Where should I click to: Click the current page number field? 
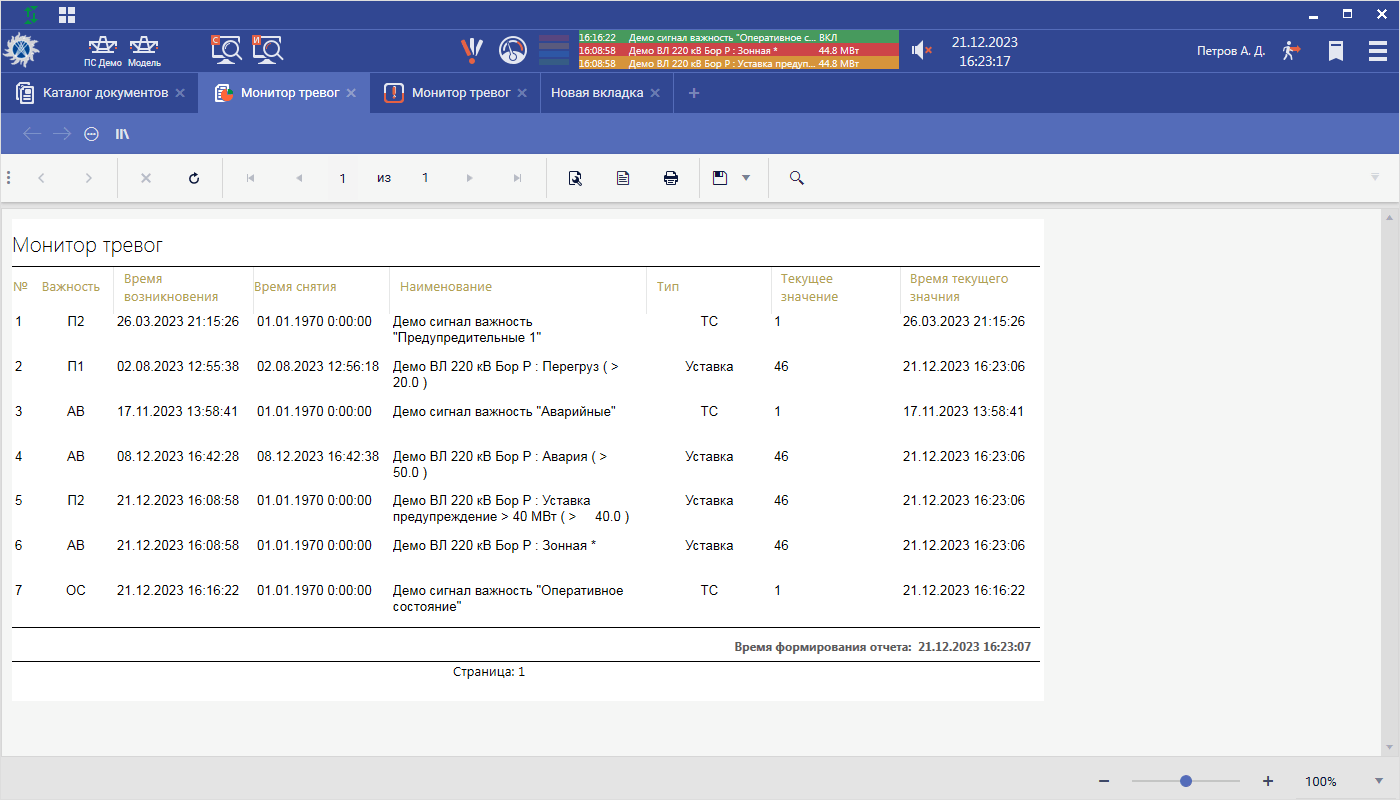[342, 178]
